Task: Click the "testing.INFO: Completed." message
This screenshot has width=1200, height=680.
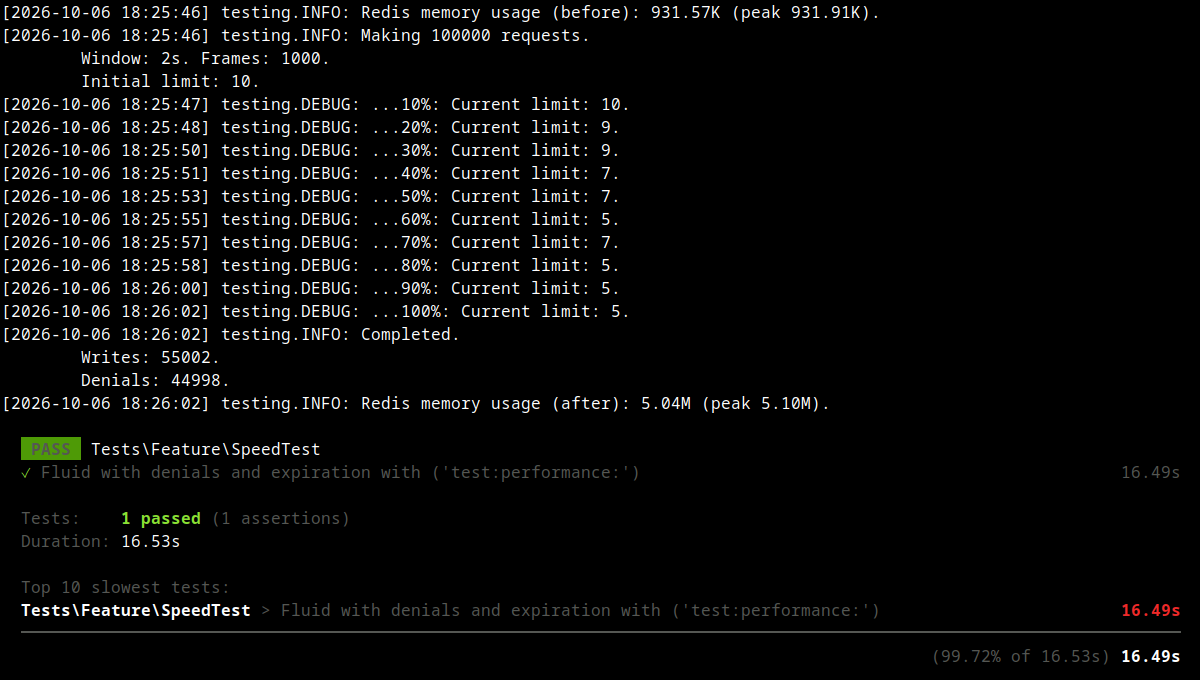Action: (x=340, y=335)
